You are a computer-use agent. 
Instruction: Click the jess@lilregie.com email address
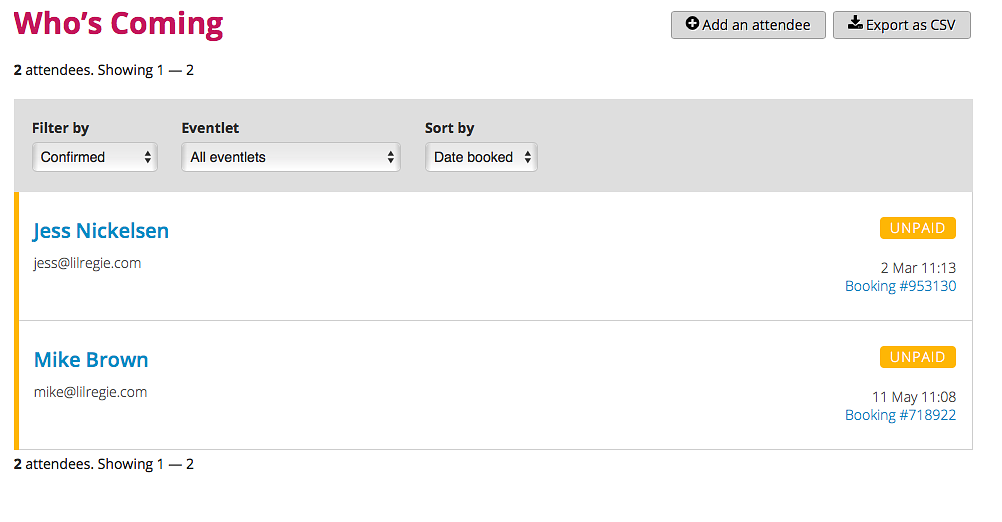click(x=88, y=263)
